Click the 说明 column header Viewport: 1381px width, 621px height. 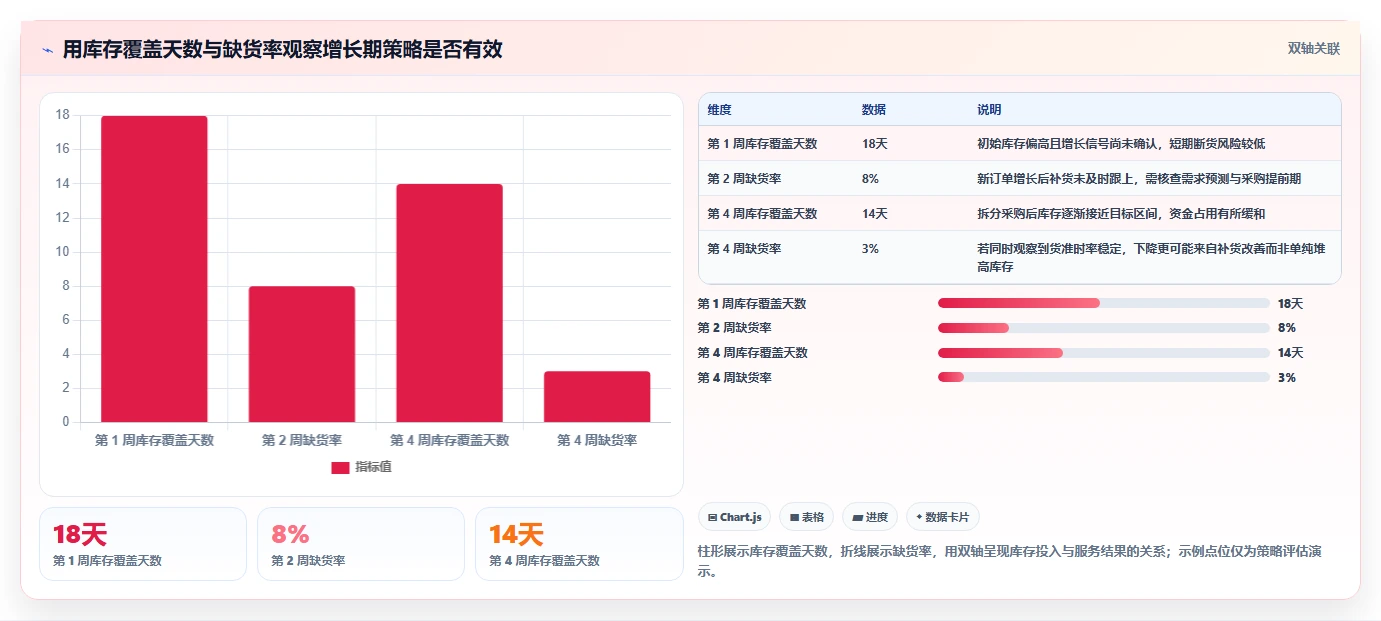pos(989,110)
